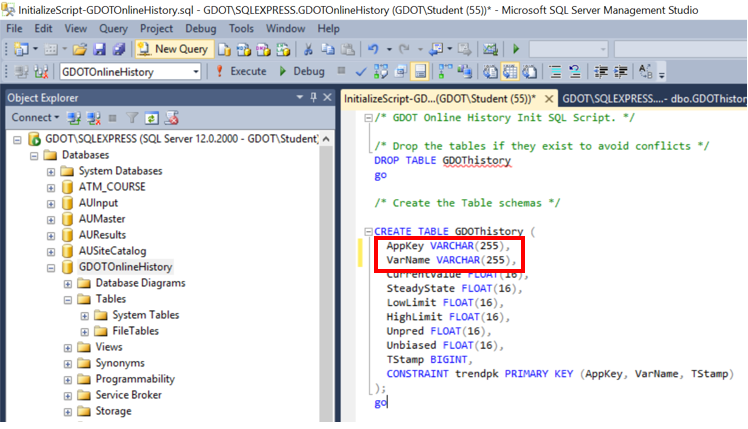Click the Analysis Services MDX Query icon
This screenshot has height=429, width=748.
[x=243, y=49]
